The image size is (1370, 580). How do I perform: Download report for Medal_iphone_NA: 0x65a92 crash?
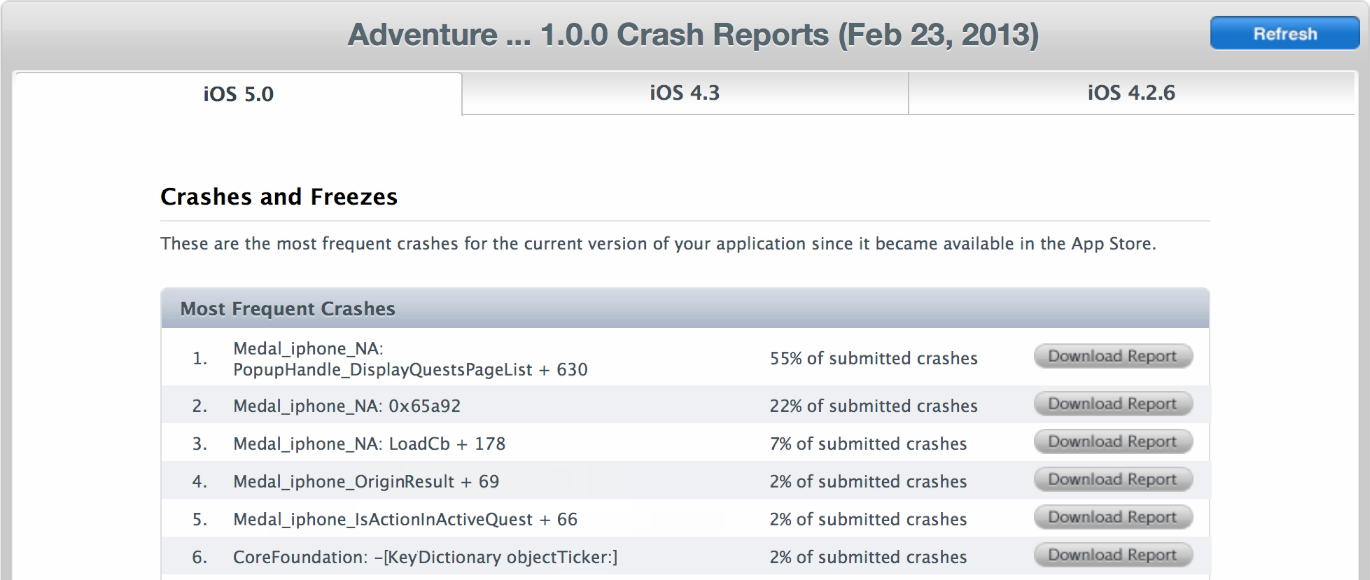click(1112, 404)
